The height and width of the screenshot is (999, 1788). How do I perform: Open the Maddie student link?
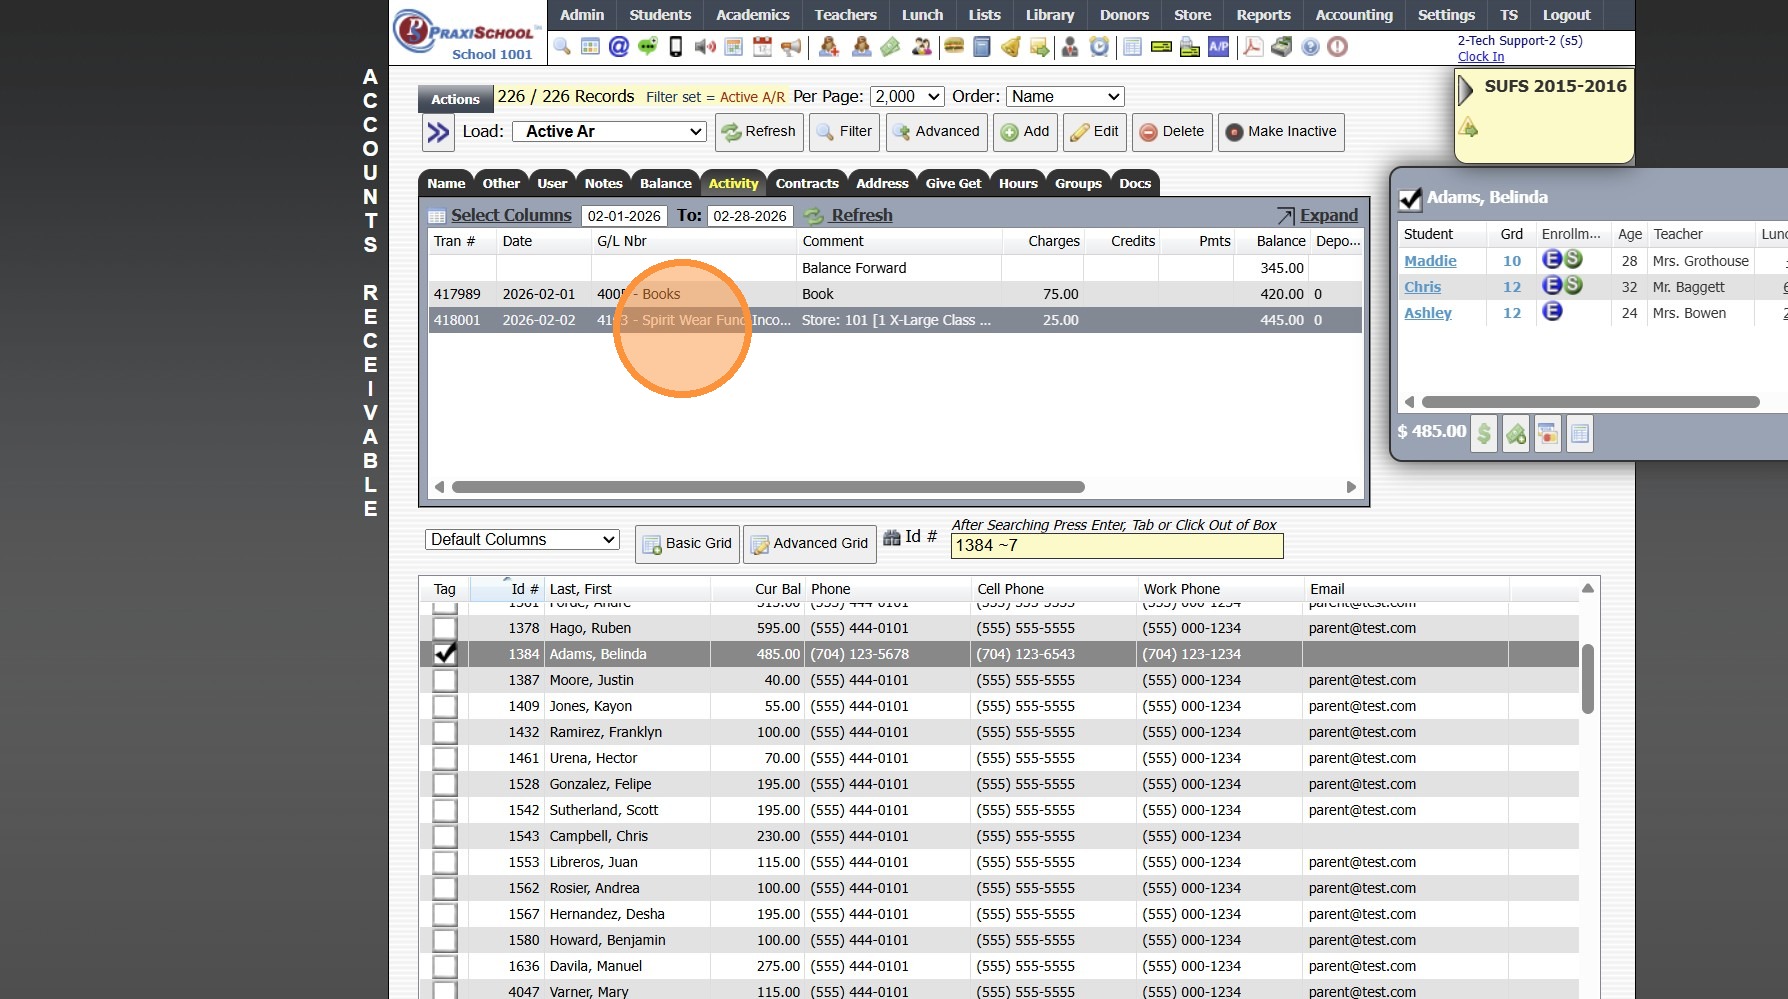click(1430, 261)
